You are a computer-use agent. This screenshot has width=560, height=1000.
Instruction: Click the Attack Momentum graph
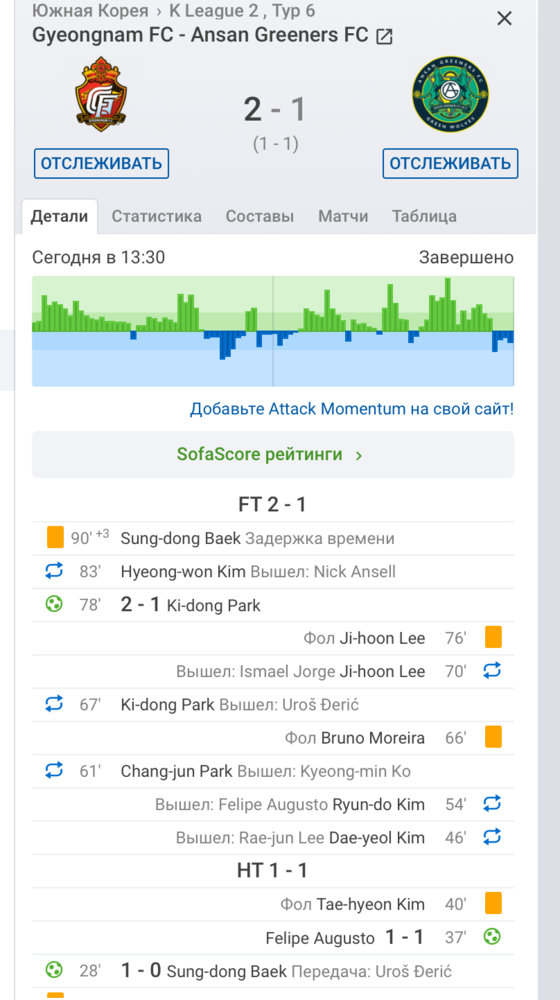coord(273,331)
